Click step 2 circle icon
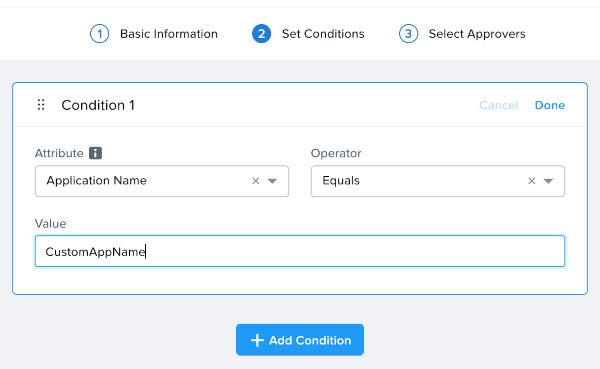This screenshot has height=369, width=600. pos(261,34)
